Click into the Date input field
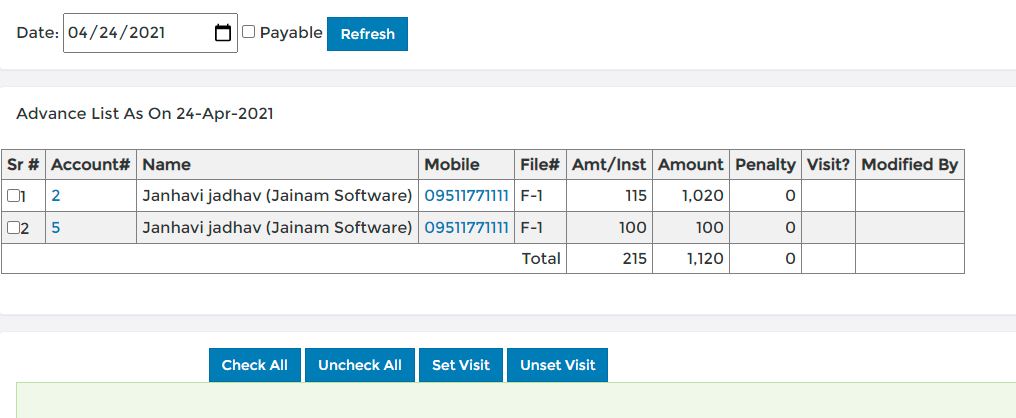The width and height of the screenshot is (1016, 418). point(150,33)
